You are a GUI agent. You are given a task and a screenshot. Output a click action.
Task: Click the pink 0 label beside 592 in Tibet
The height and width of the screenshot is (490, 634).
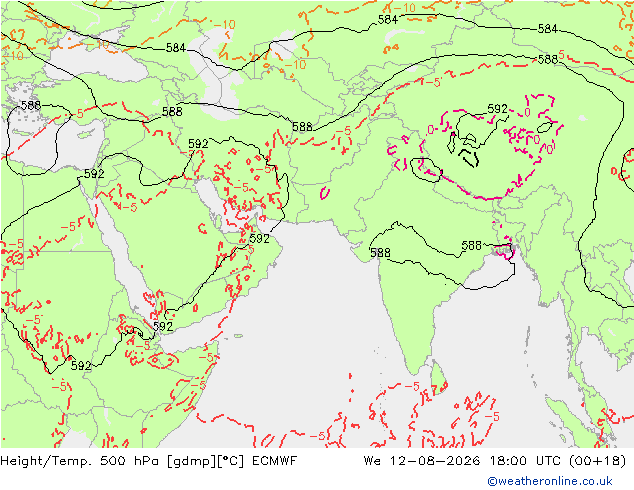click(x=527, y=112)
